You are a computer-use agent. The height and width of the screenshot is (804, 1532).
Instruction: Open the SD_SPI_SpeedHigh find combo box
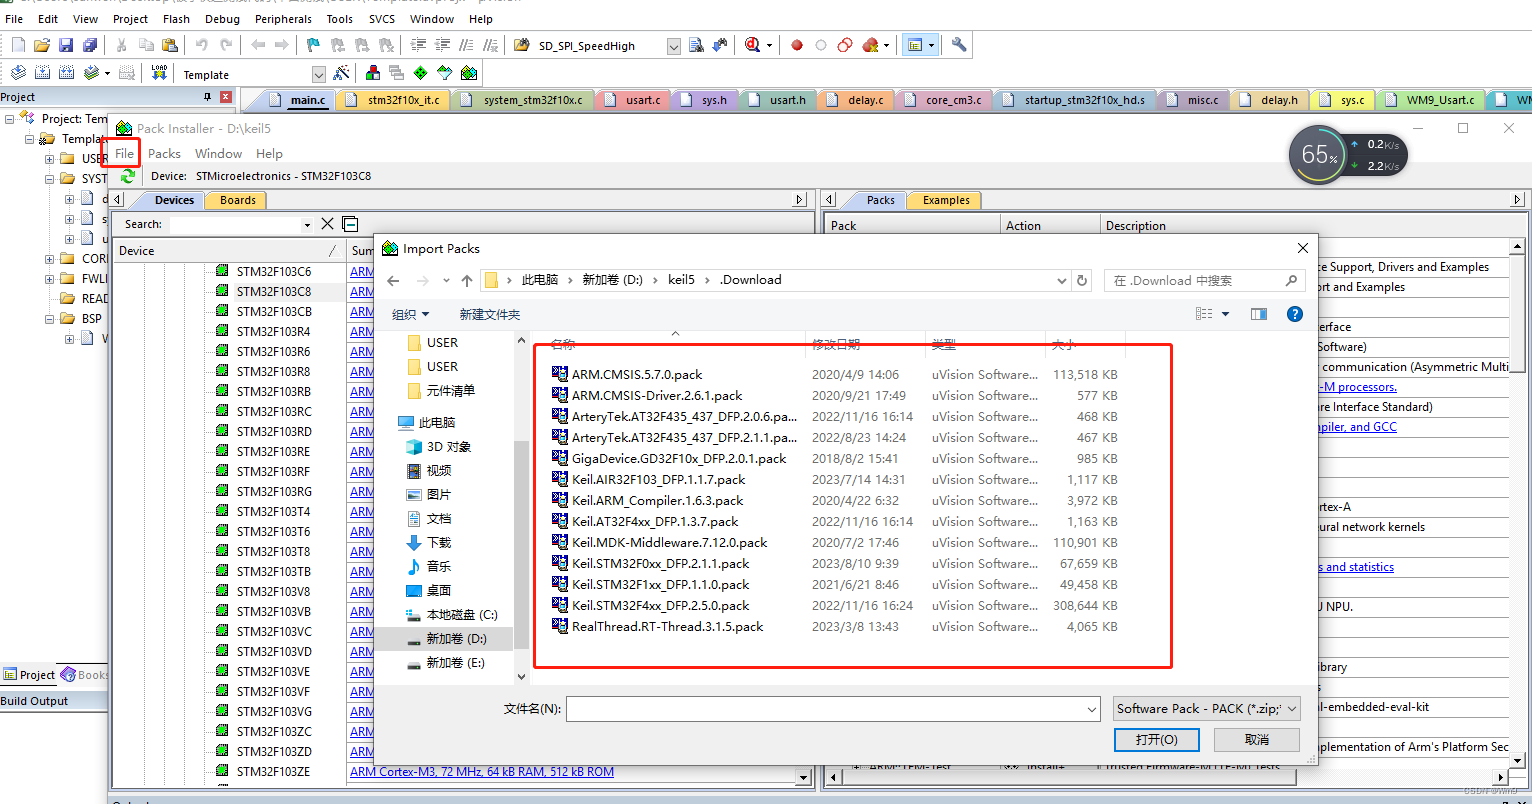[674, 46]
